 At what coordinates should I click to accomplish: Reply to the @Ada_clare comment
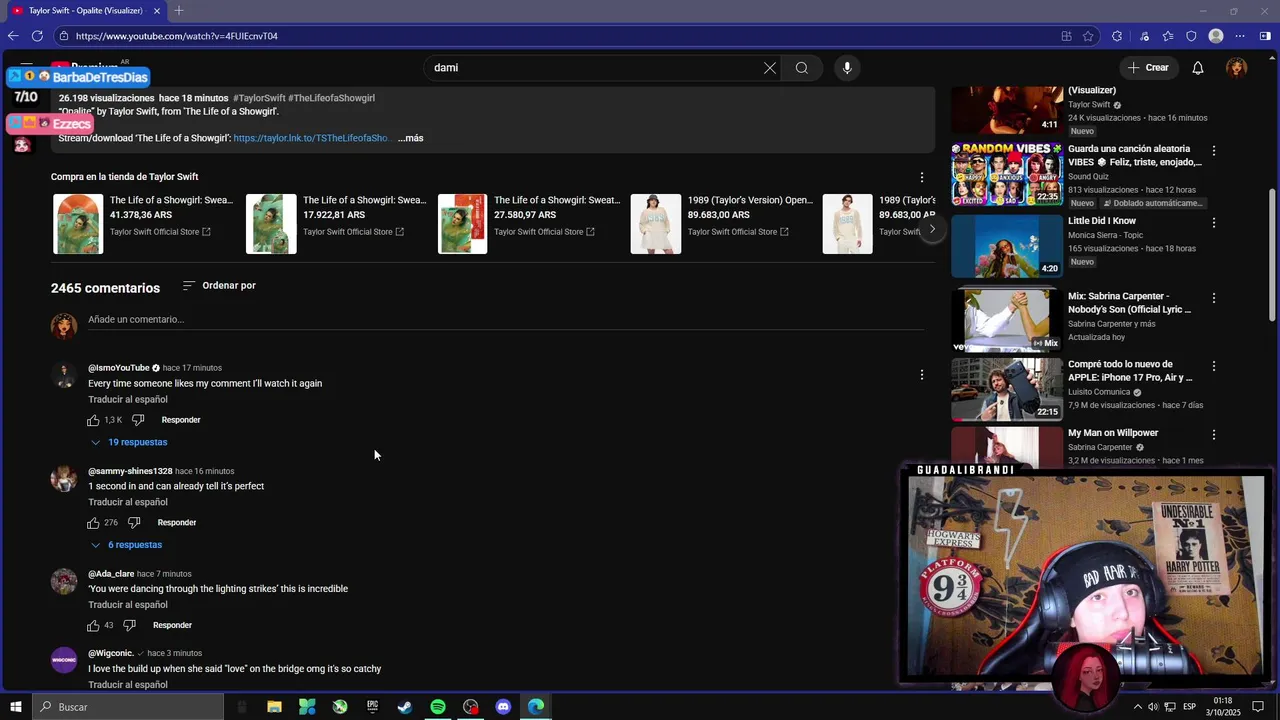click(172, 625)
